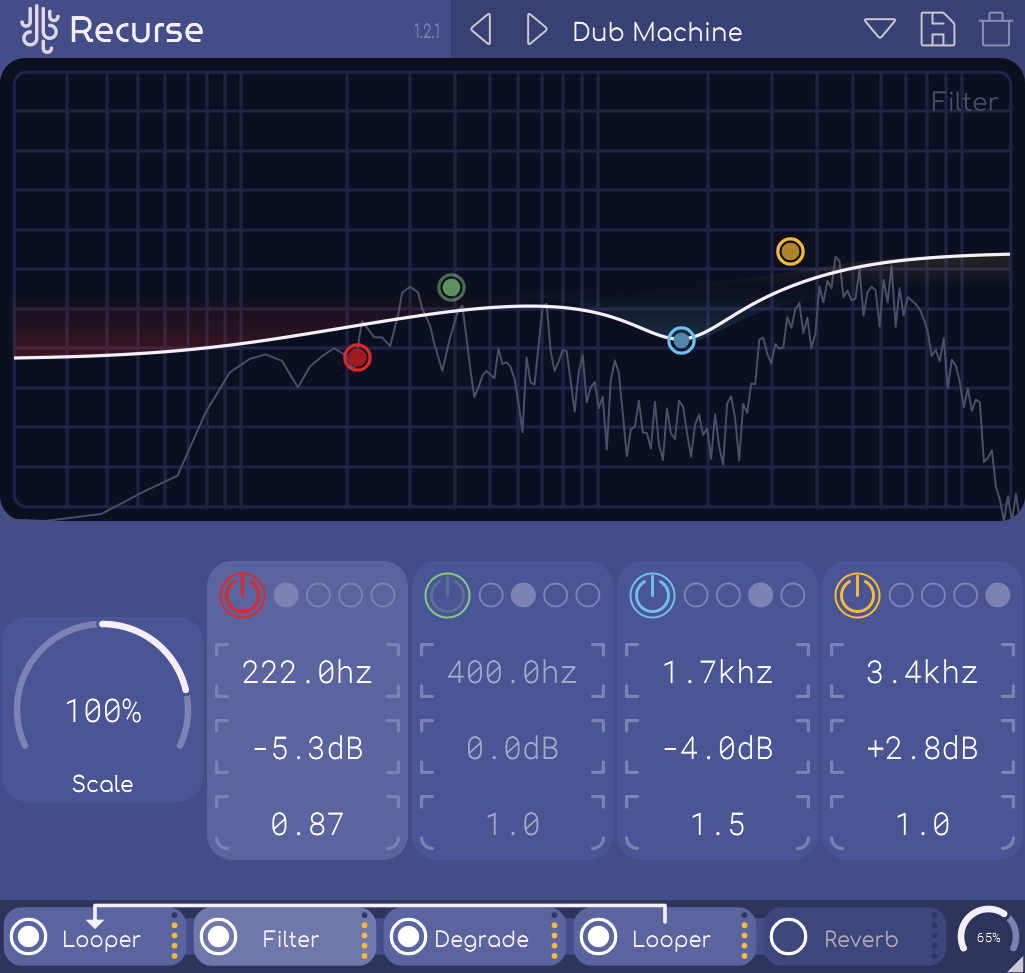
Task: Select fourth filter type for green band
Action: (588, 595)
